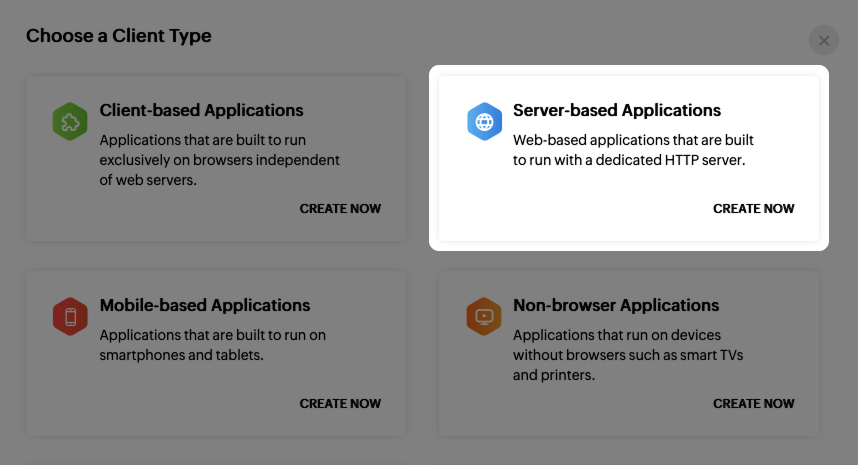
Task: Click the orange TV Non-browser icon
Action: [484, 317]
